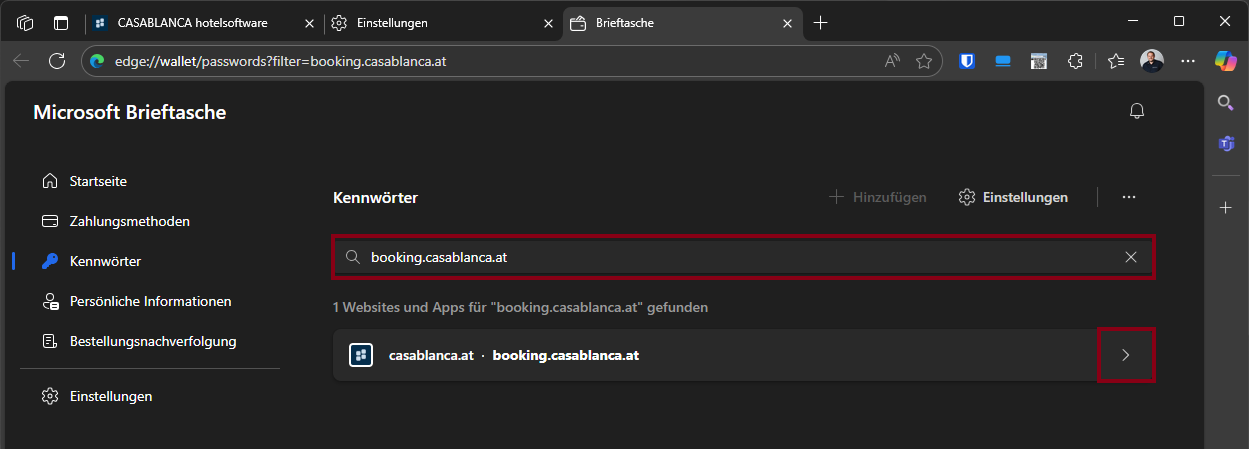Clear the booking.casablanca.at search text
Viewport: 1249px width, 449px height.
[x=1131, y=257]
